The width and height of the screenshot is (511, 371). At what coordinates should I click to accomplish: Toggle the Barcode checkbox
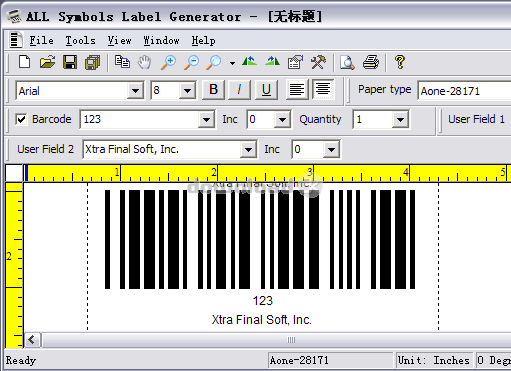tap(21, 119)
